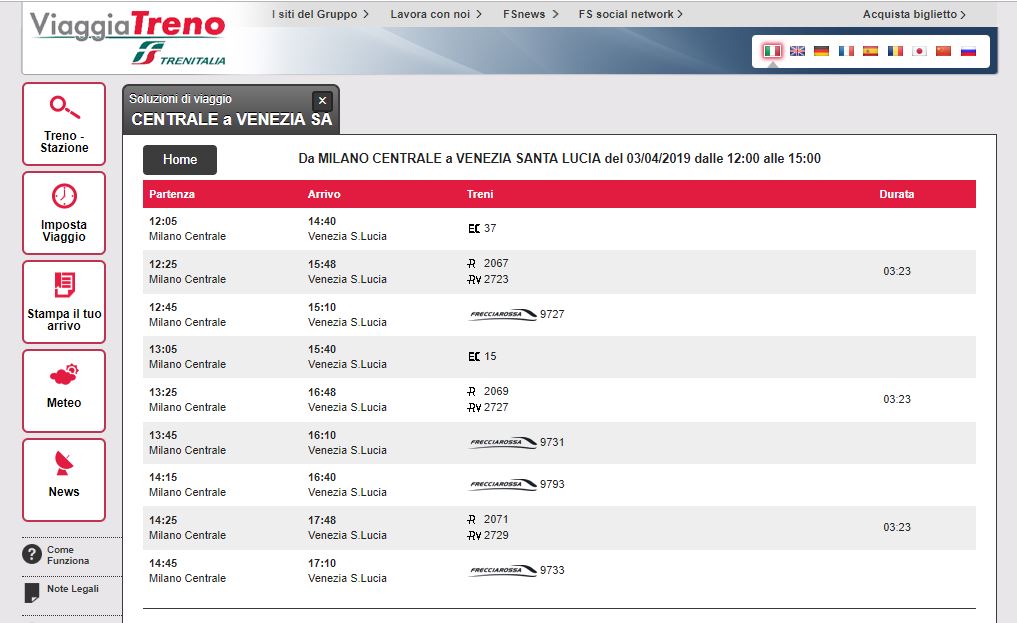This screenshot has width=1017, height=623.
Task: Click the Home button
Action: 180,159
